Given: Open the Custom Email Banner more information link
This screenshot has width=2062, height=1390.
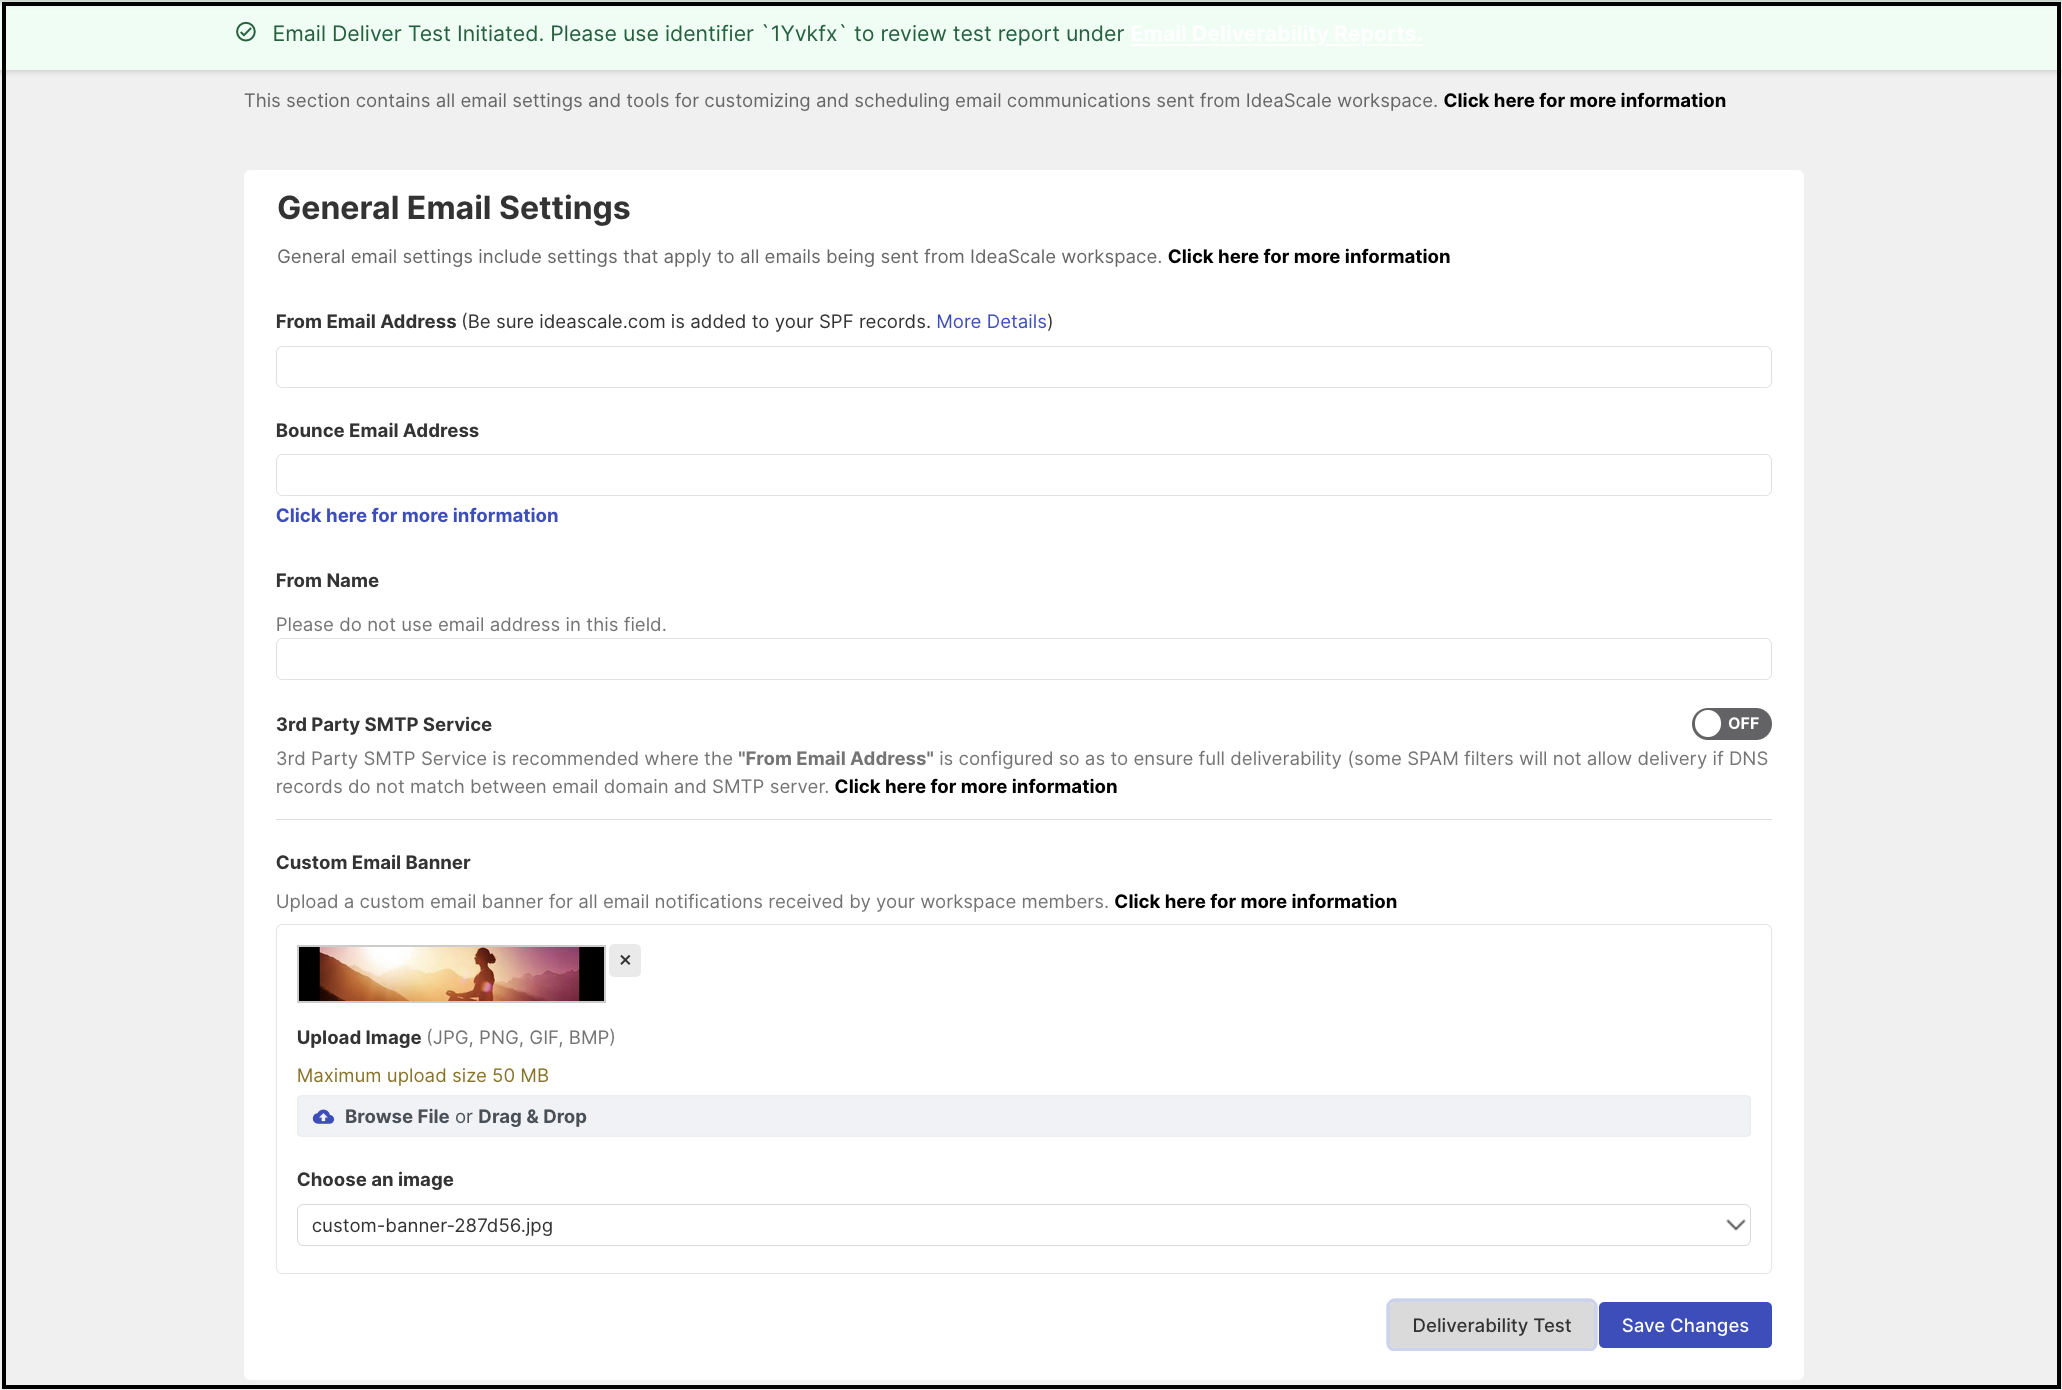Looking at the screenshot, I should point(1255,901).
